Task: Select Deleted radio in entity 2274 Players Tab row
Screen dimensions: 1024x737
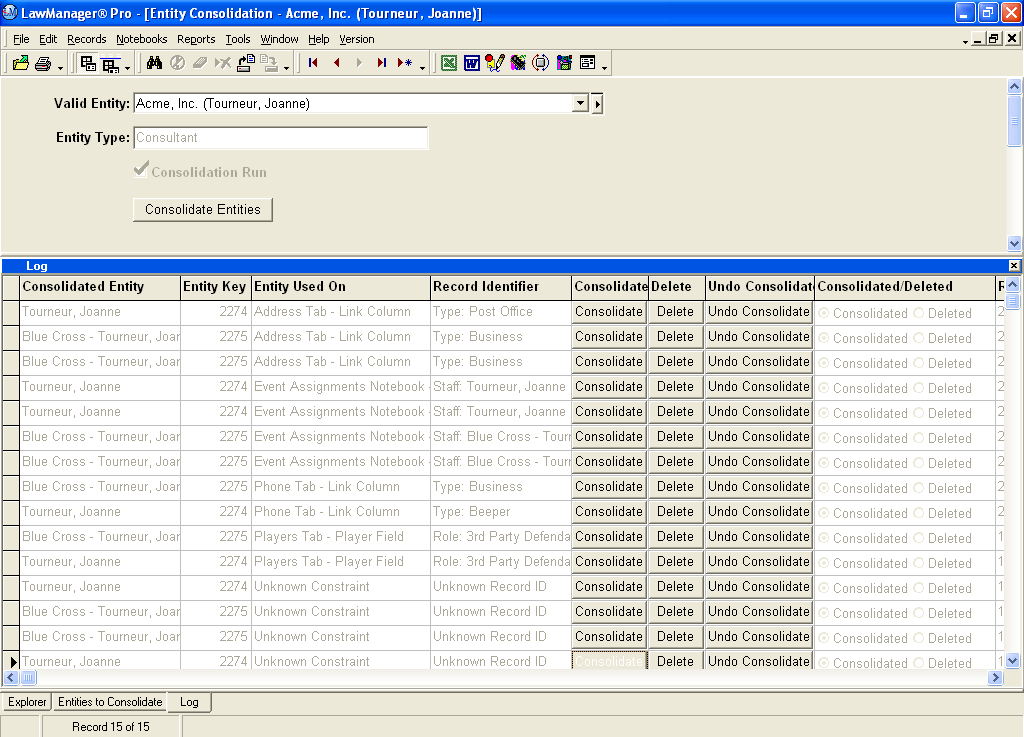Action: click(x=919, y=563)
